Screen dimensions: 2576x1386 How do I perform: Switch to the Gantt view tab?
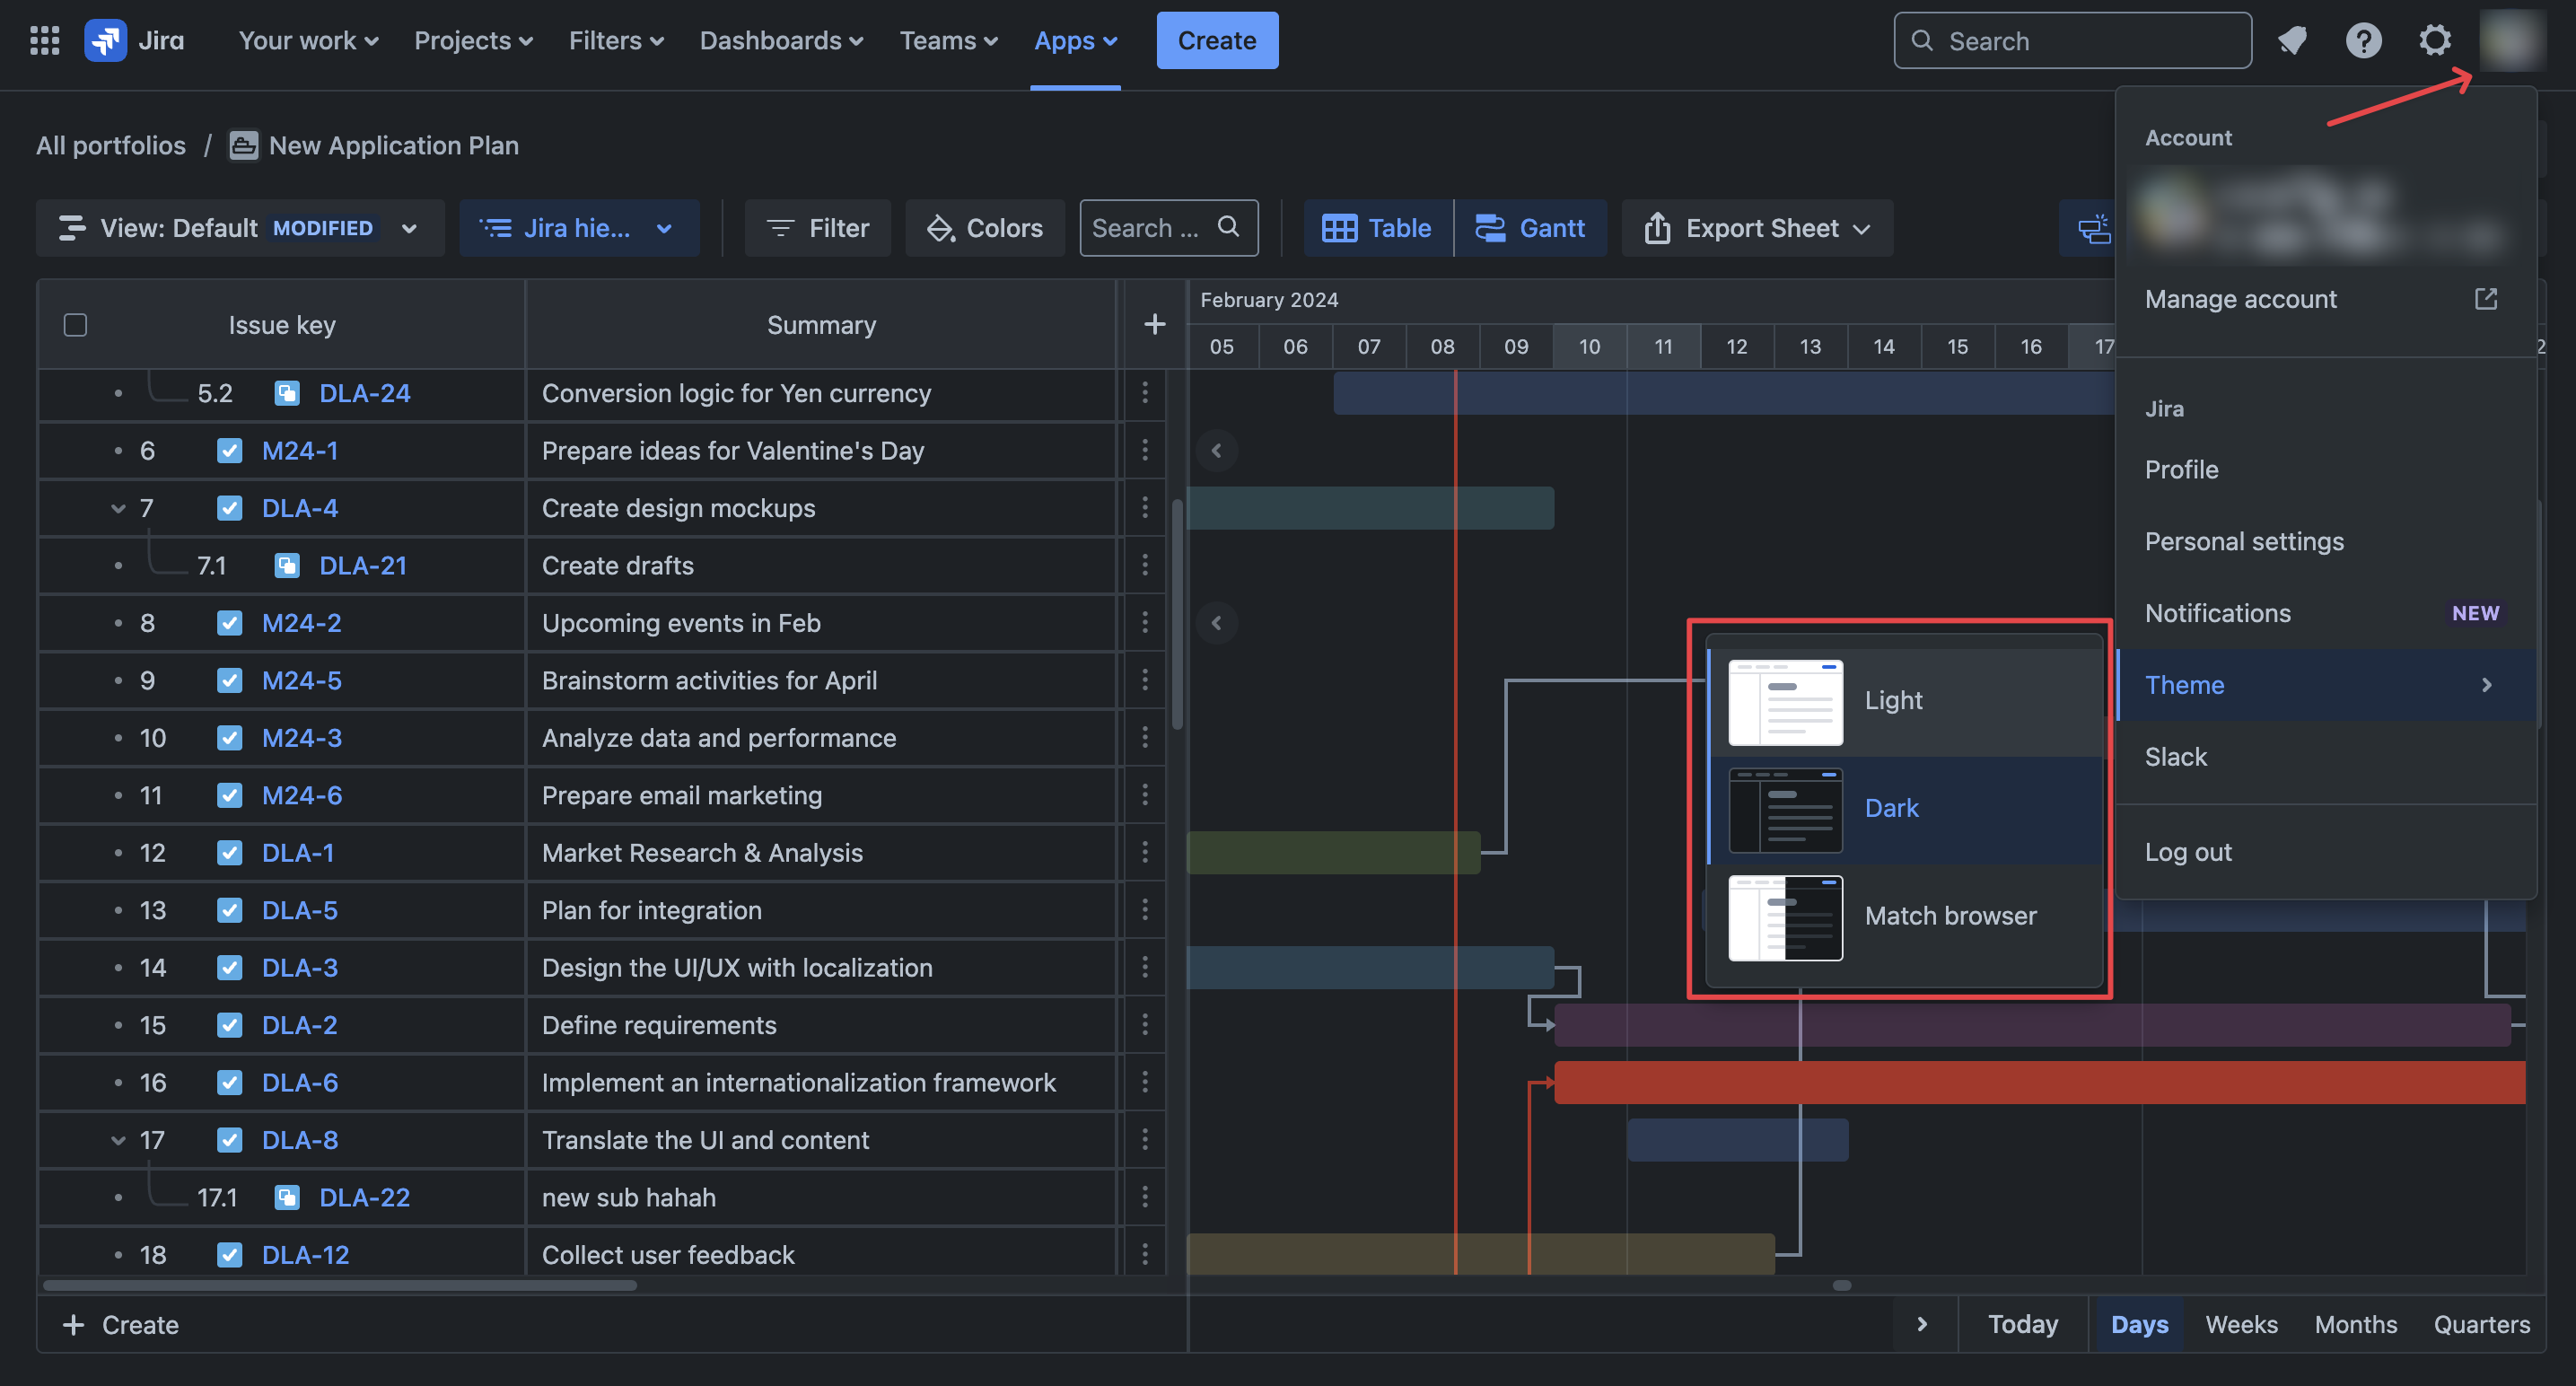[x=1531, y=228]
